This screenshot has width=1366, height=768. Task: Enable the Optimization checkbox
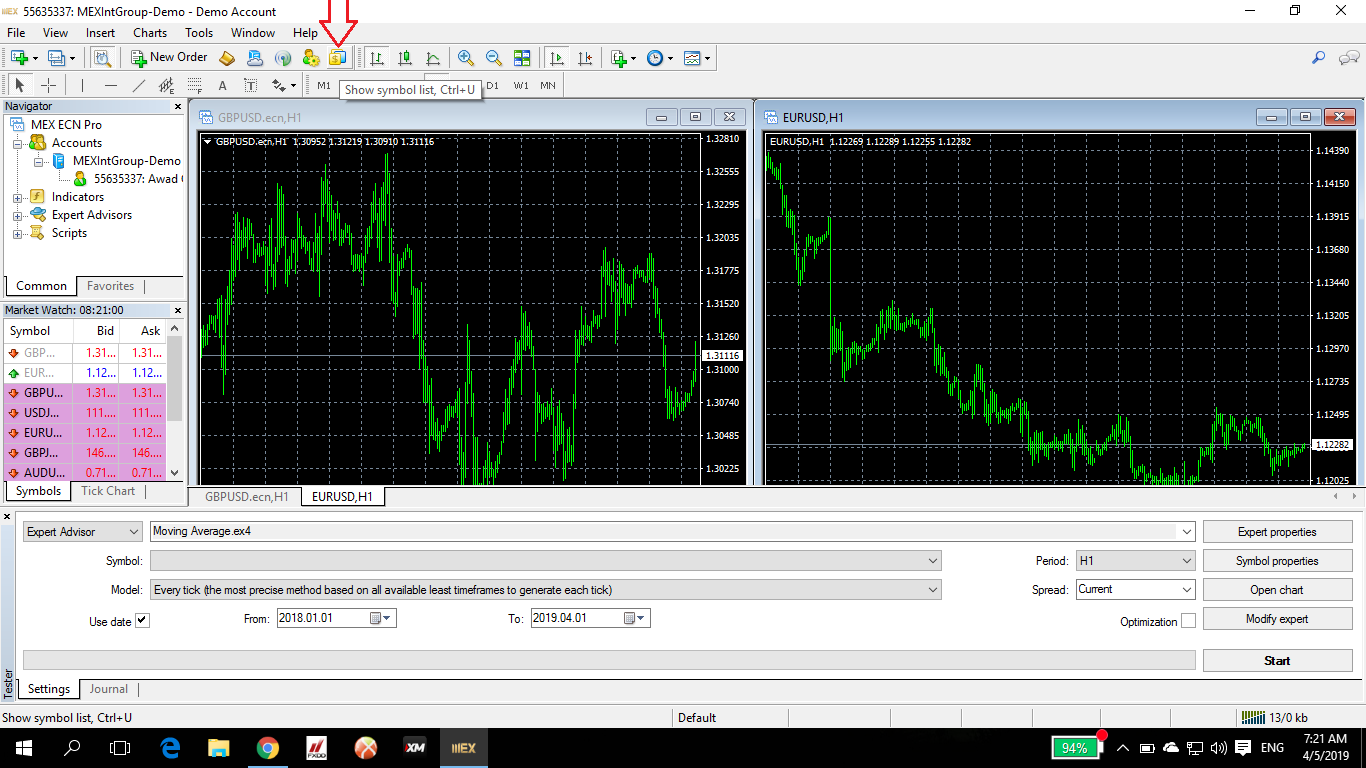point(1188,621)
